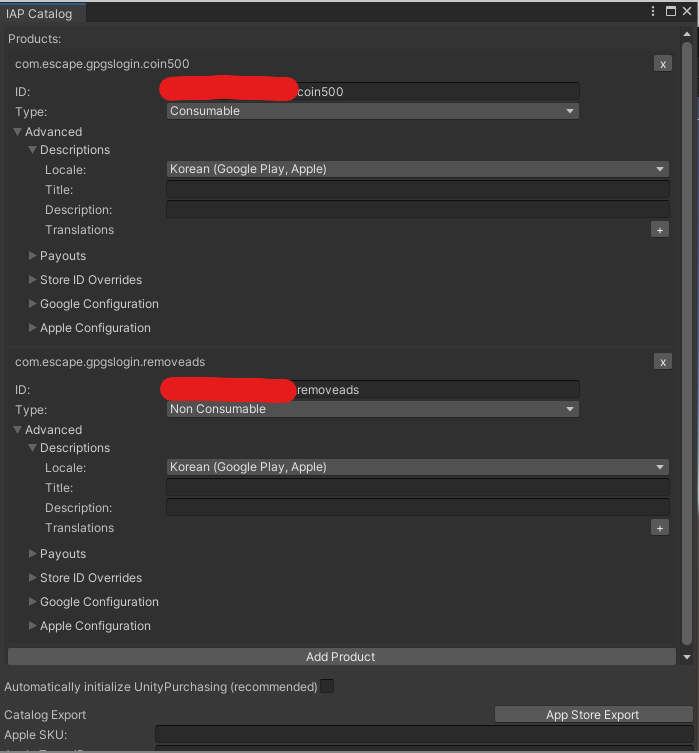The image size is (699, 753).
Task: Add a translation for coin500 with plus button
Action: (660, 230)
